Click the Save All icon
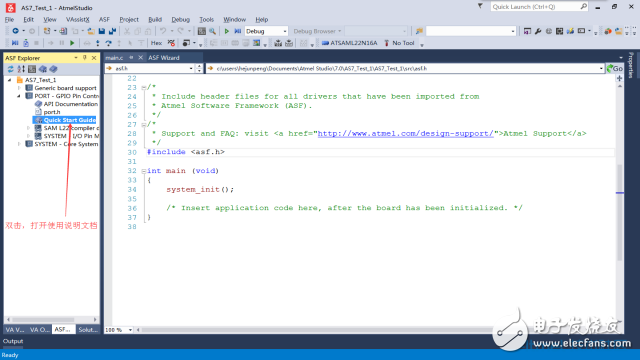The height and width of the screenshot is (360, 640). pyautogui.click(x=112, y=31)
